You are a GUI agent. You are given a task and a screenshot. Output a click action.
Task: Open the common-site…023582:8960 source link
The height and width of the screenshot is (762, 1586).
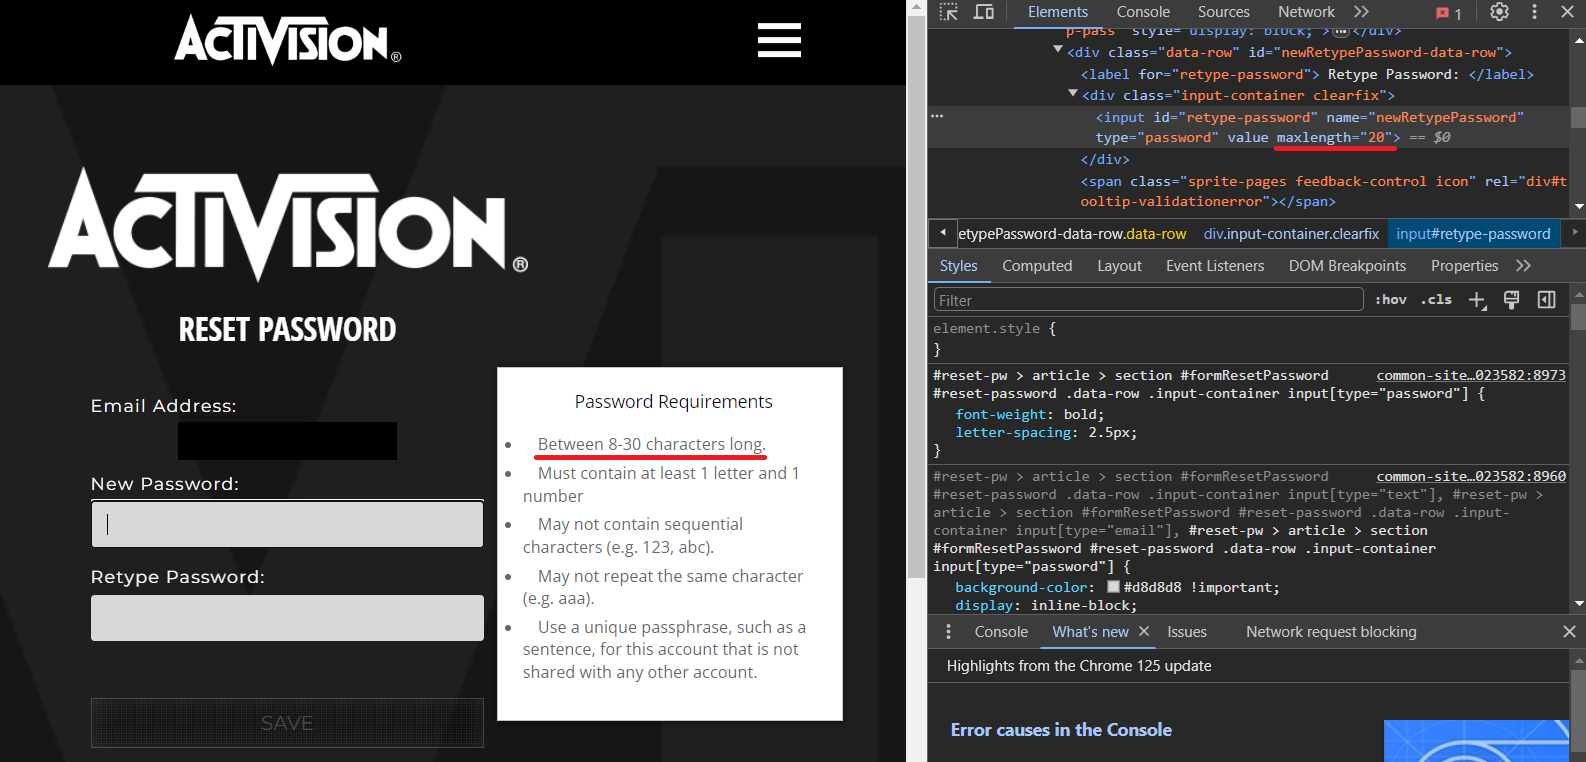point(1471,476)
